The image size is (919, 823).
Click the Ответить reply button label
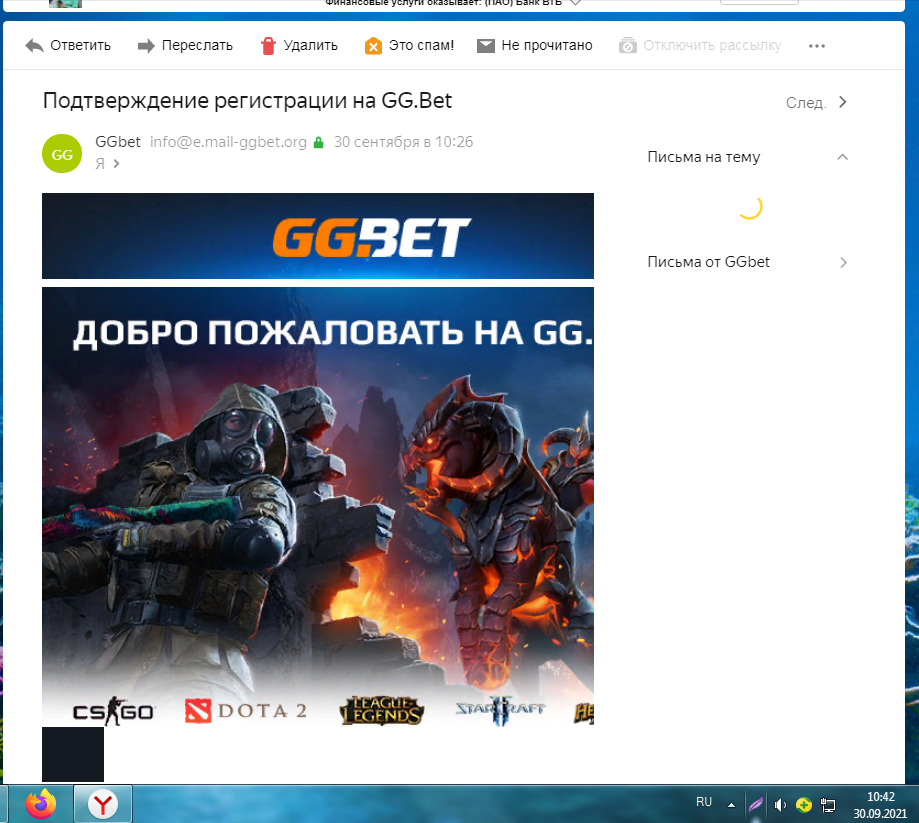click(80, 46)
